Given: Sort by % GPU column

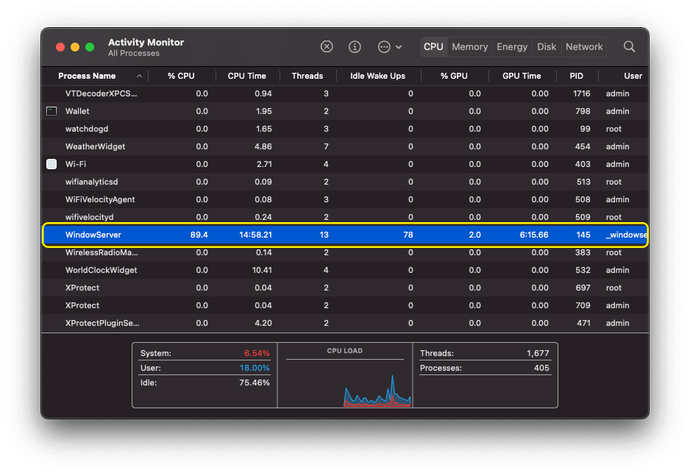Looking at the screenshot, I should pos(454,76).
